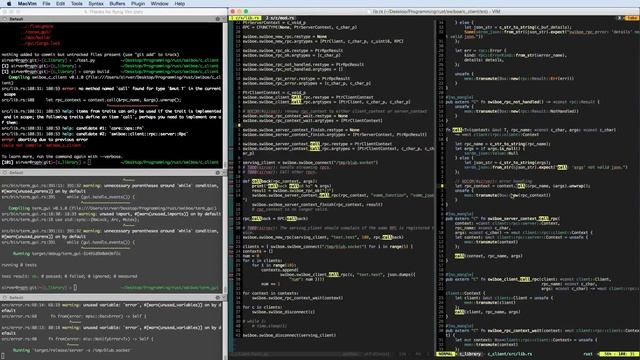640x360 pixels.
Task: Click c_client/src/lib.rs filename in status line
Action: (510, 354)
